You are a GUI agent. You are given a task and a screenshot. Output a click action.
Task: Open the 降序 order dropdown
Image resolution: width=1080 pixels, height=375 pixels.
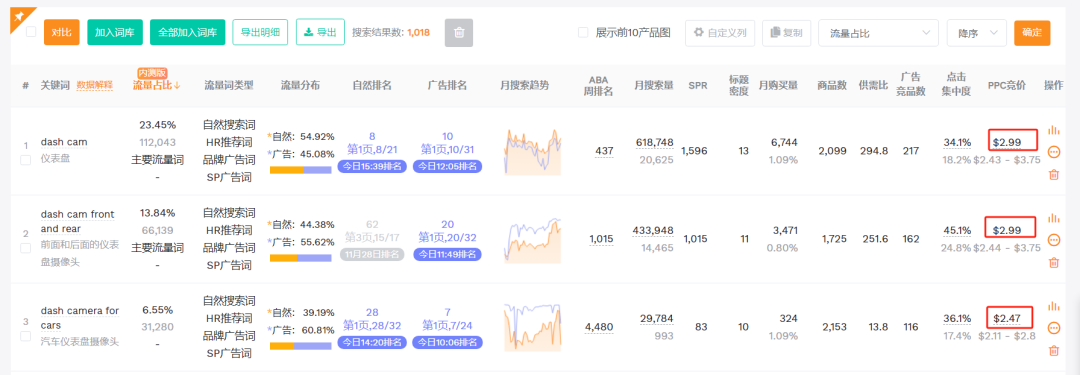pos(977,32)
